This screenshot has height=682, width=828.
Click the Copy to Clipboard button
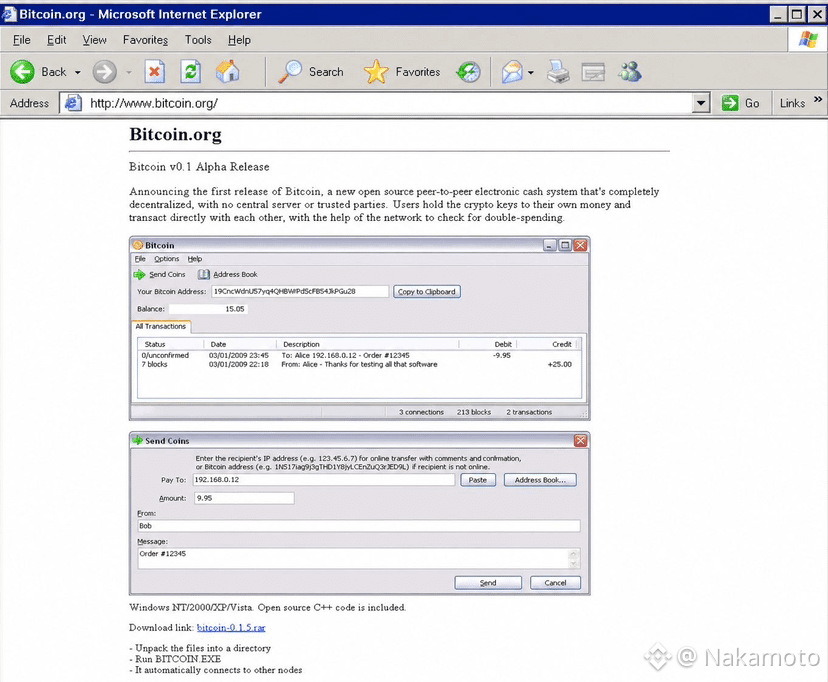pyautogui.click(x=427, y=291)
